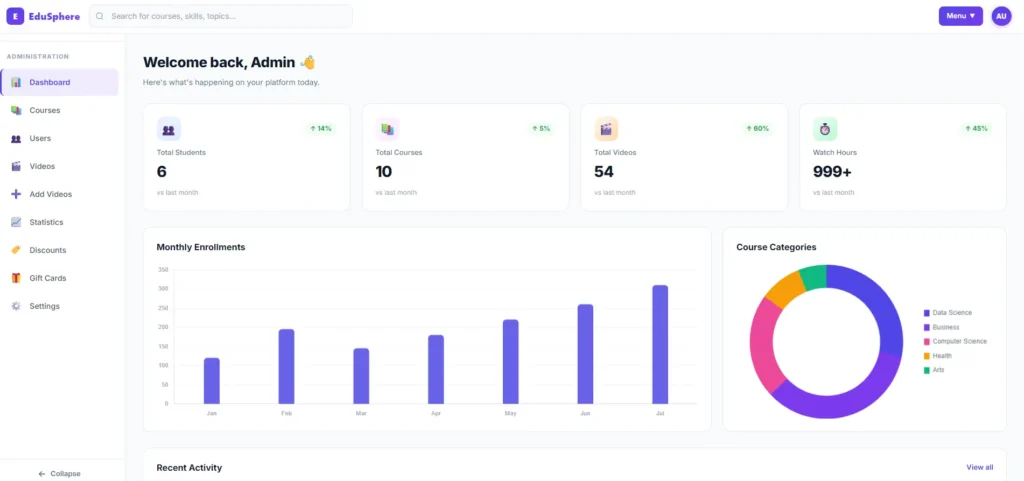Click the Gift Cards present icon
1024x481 pixels.
click(x=16, y=278)
